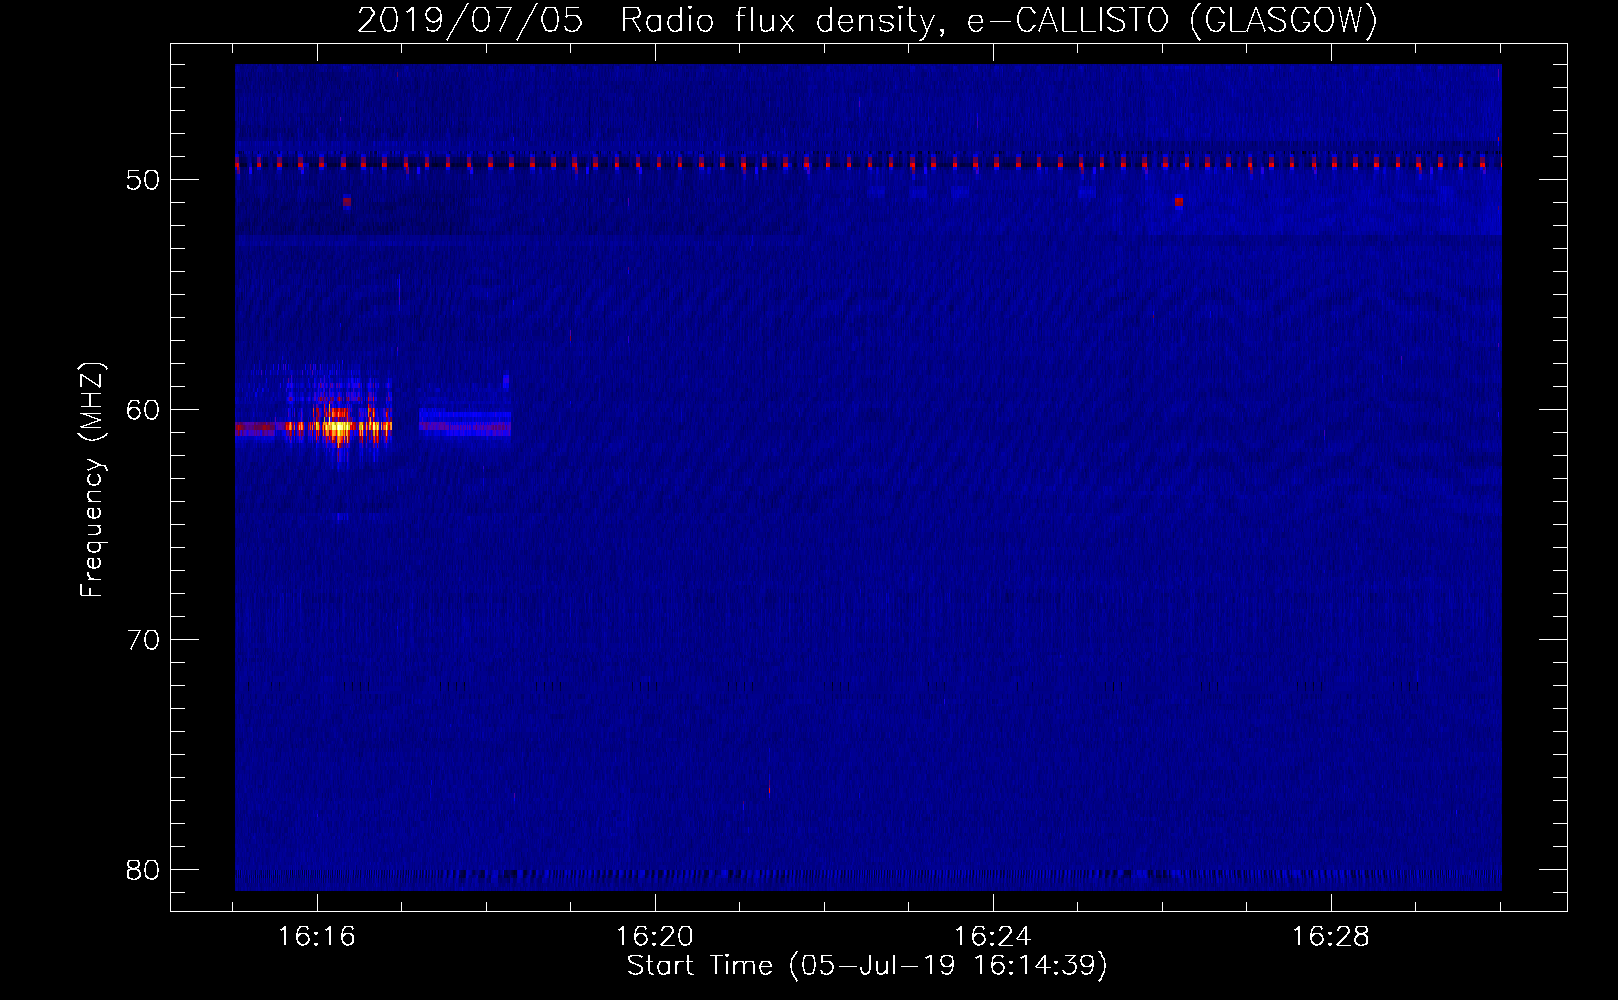This screenshot has height=1000, width=1618.
Task: Click the 70 MHz frequency tick label
Action: [143, 640]
